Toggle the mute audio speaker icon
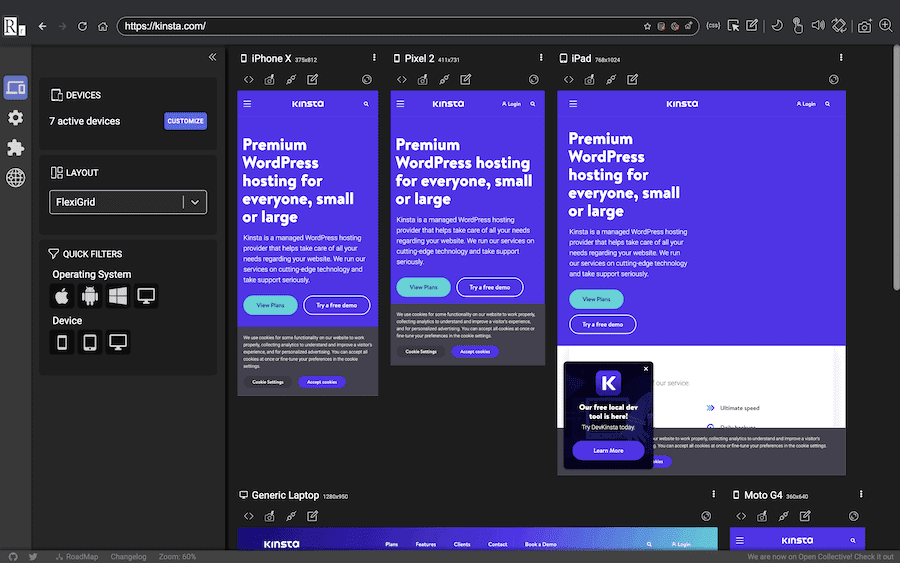 coord(818,26)
